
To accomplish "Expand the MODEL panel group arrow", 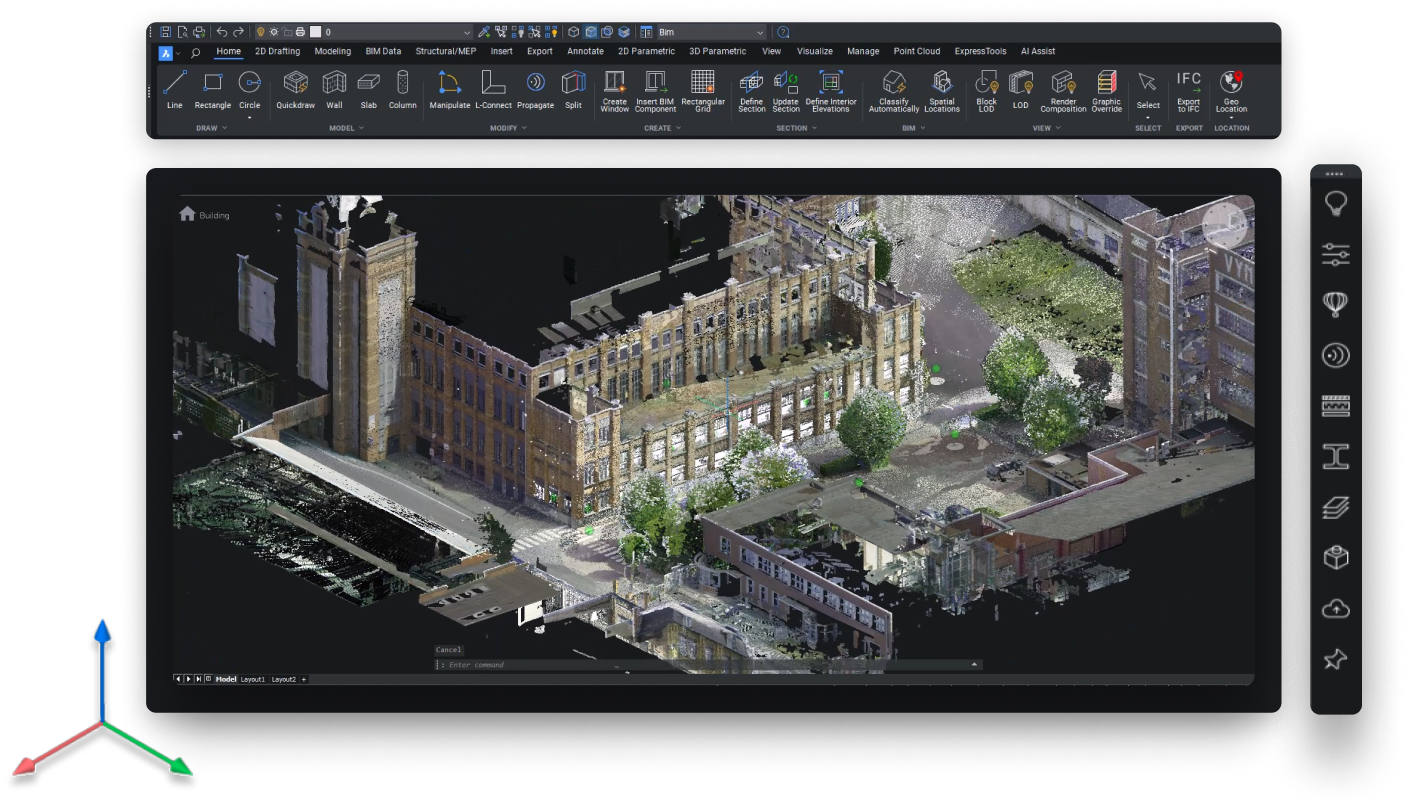I will [x=361, y=128].
